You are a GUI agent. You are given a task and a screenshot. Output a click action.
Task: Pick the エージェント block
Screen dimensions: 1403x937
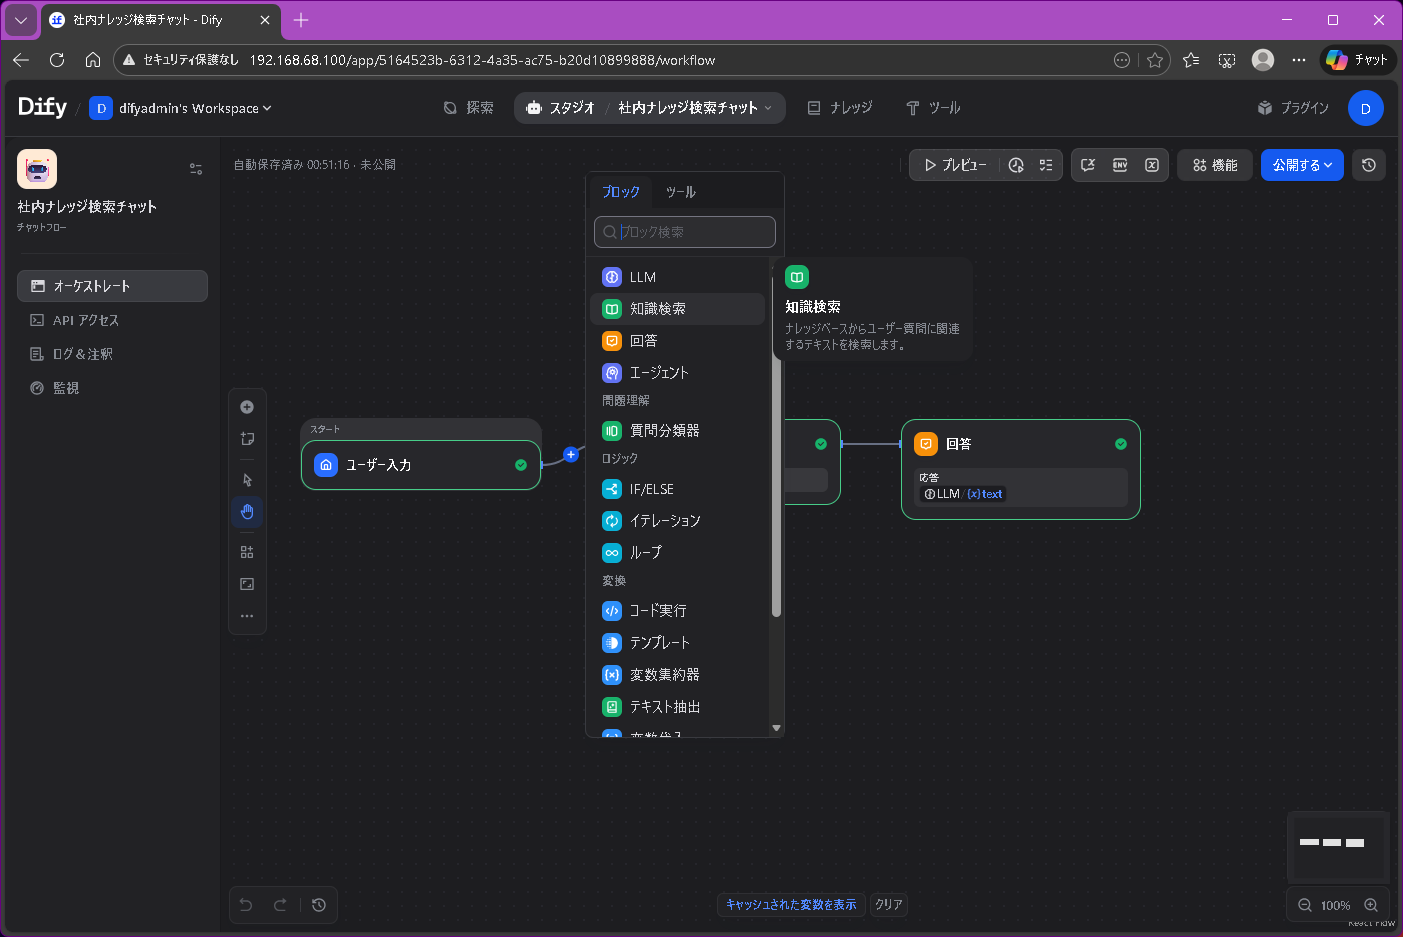point(677,373)
